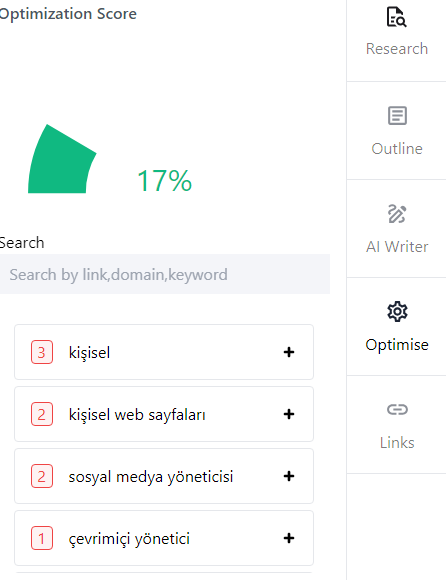Click the red count badge 3 for kişisel
The height and width of the screenshot is (580, 446).
click(x=42, y=352)
